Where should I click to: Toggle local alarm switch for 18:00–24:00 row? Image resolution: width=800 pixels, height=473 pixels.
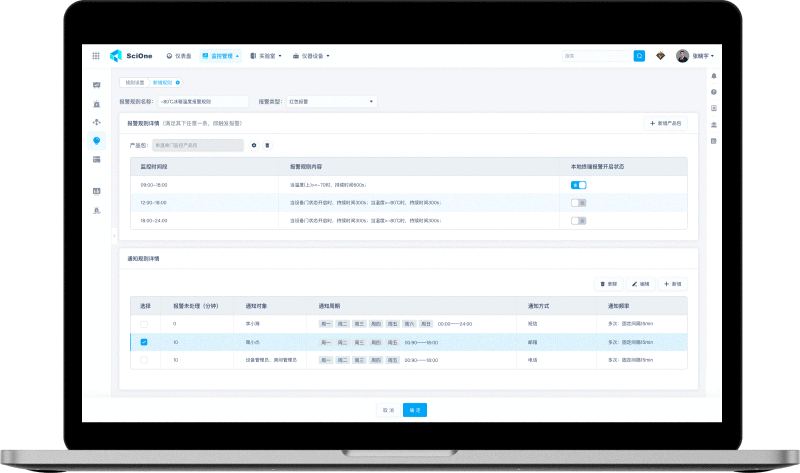(x=579, y=220)
